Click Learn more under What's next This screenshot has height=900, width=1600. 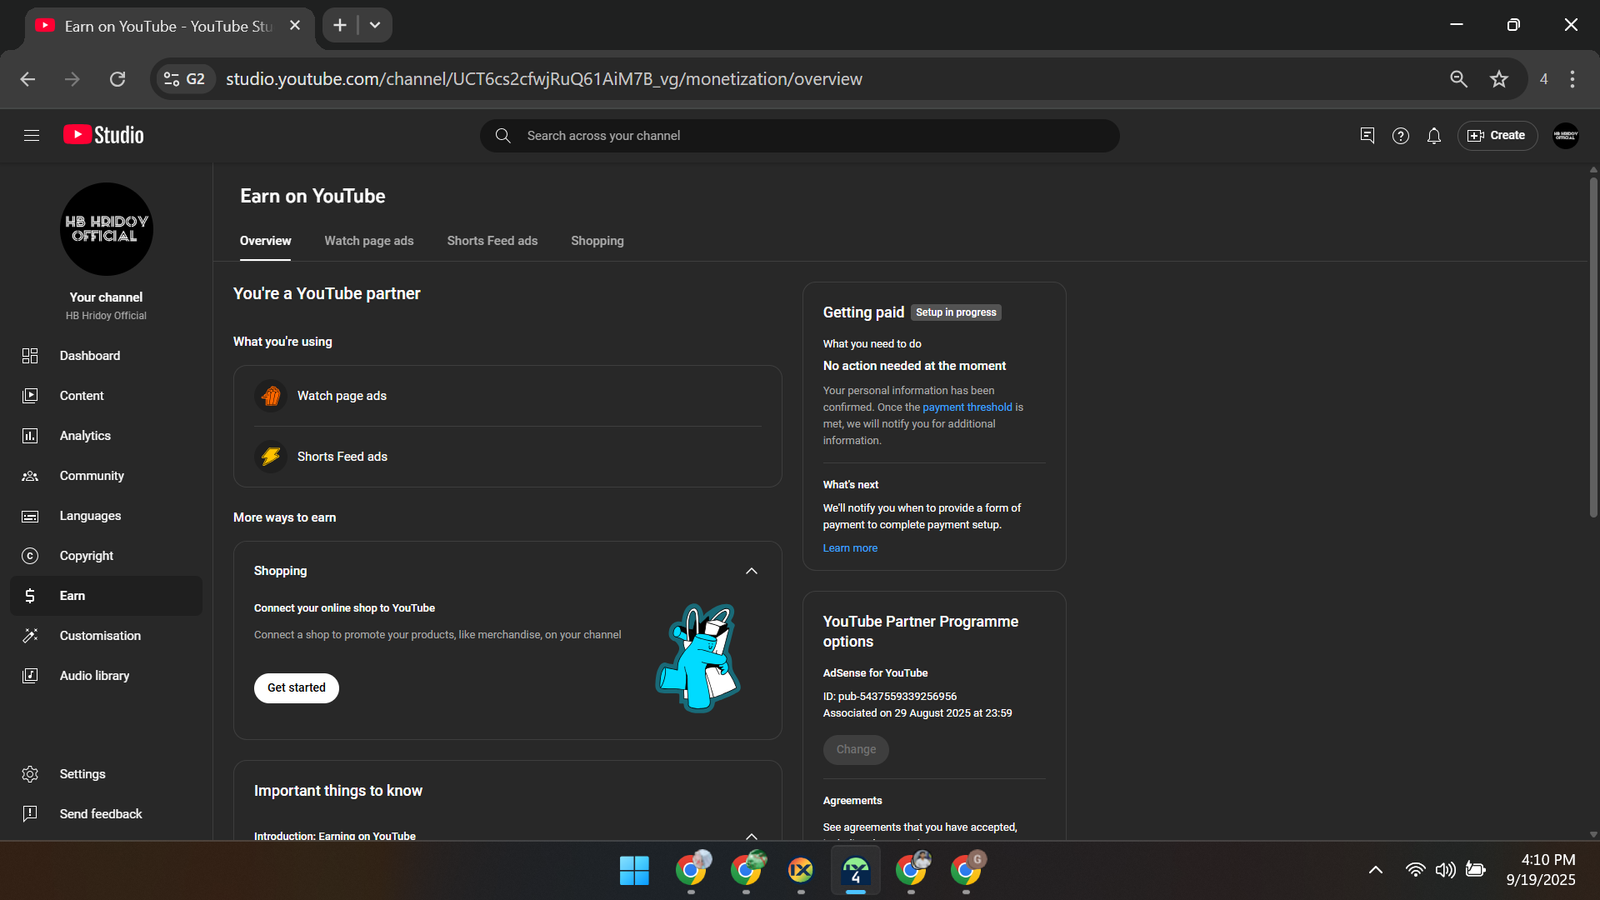point(850,548)
